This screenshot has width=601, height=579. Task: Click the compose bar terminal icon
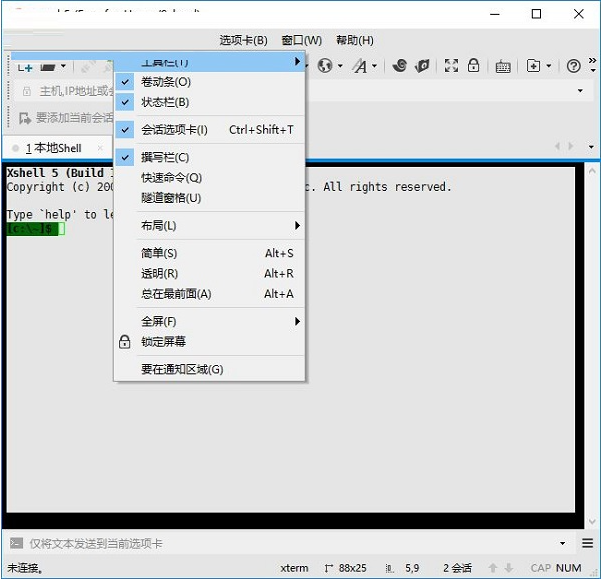click(x=16, y=543)
